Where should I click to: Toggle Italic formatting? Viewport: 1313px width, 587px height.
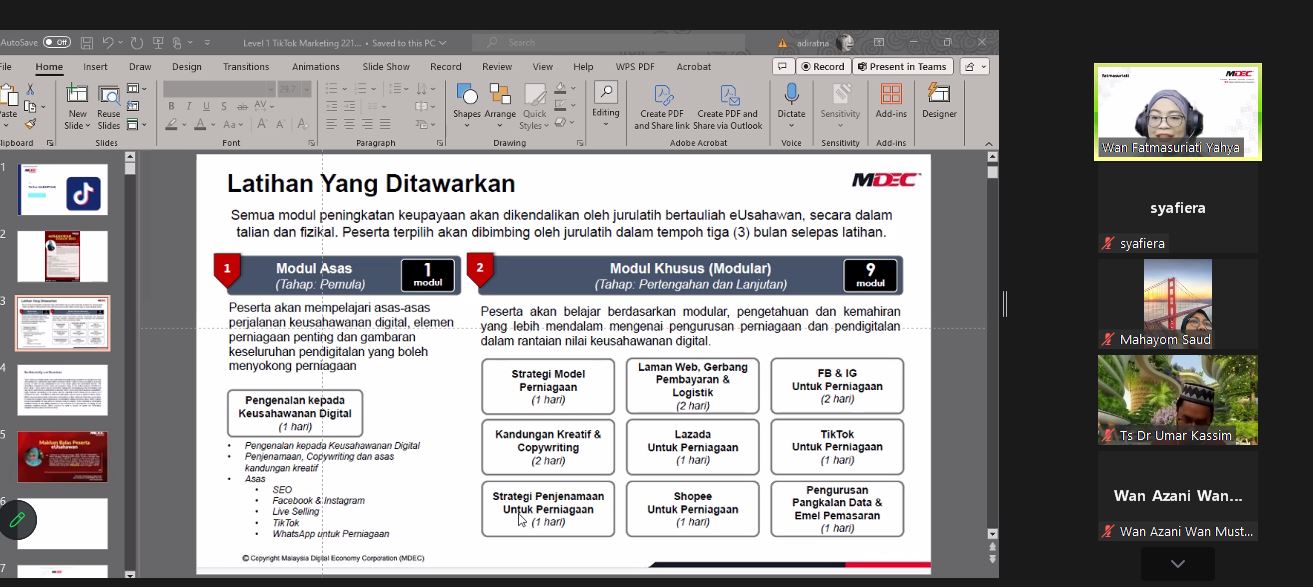[x=188, y=107]
